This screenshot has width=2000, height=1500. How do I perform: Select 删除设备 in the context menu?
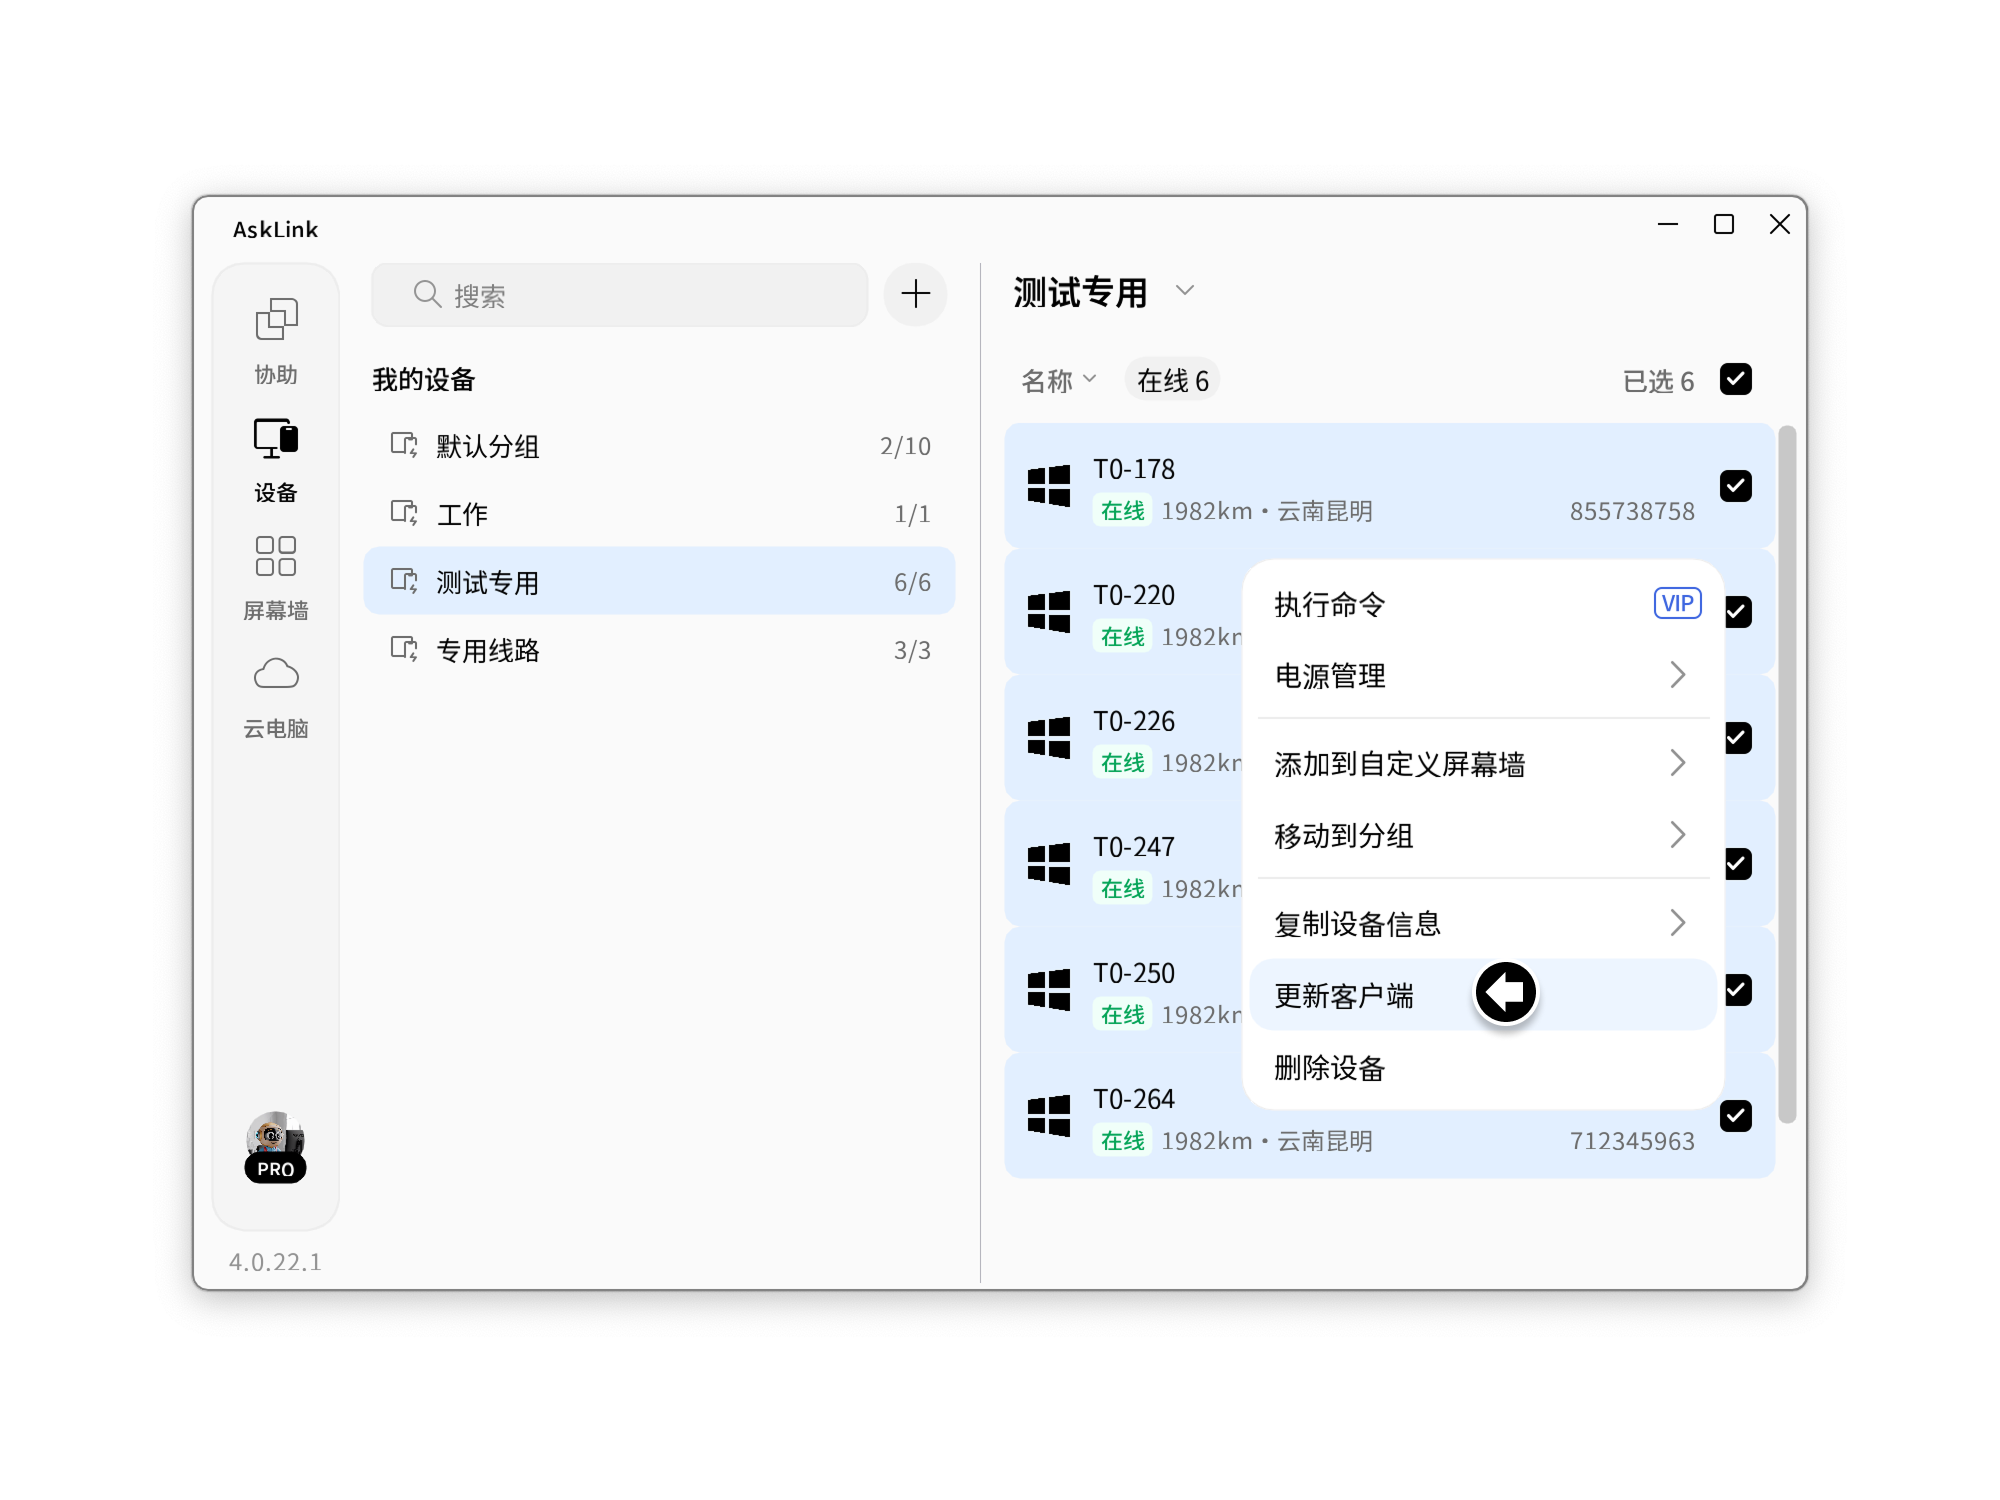1330,1069
